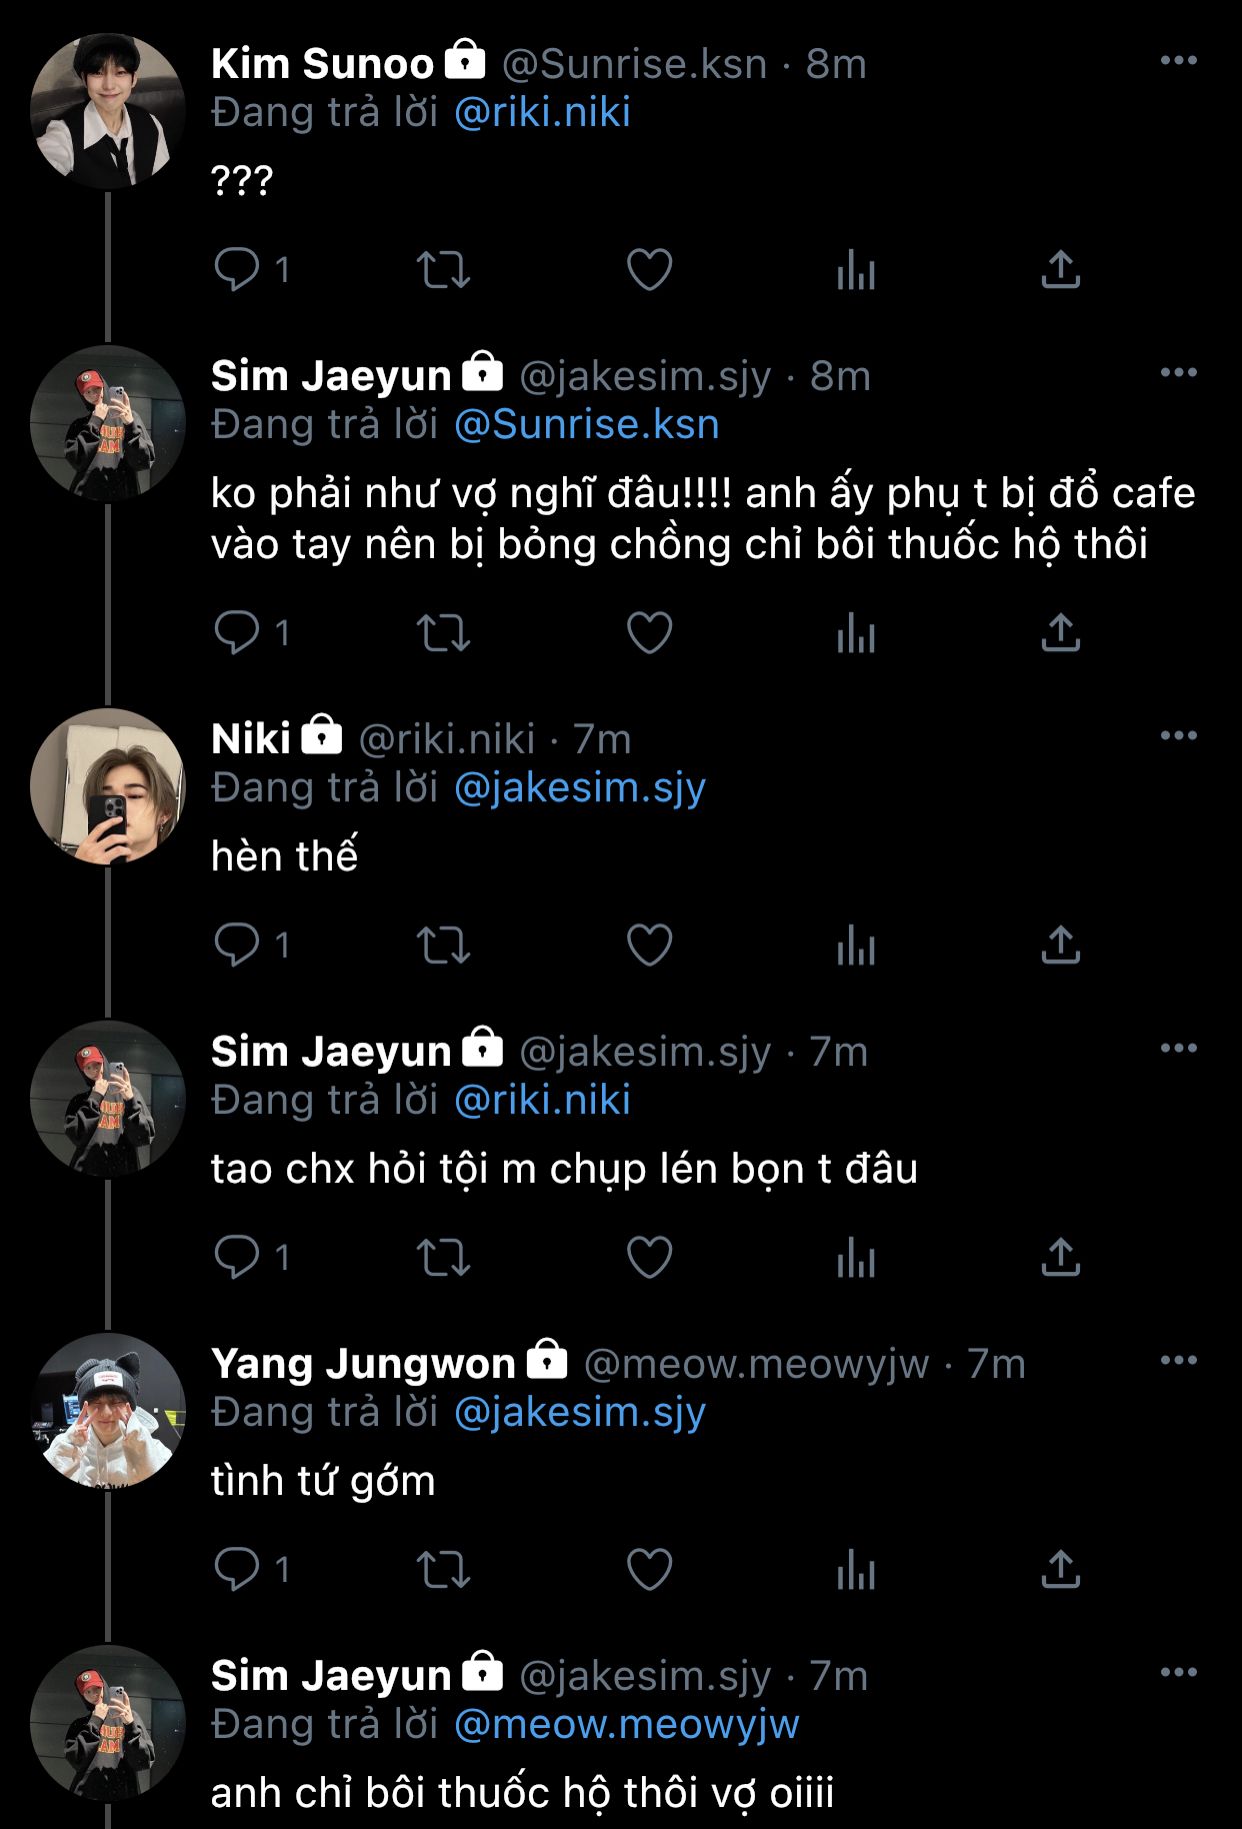The height and width of the screenshot is (1829, 1242).
Task: Open the @meow.meowyjw mention link
Action: pos(626,1725)
